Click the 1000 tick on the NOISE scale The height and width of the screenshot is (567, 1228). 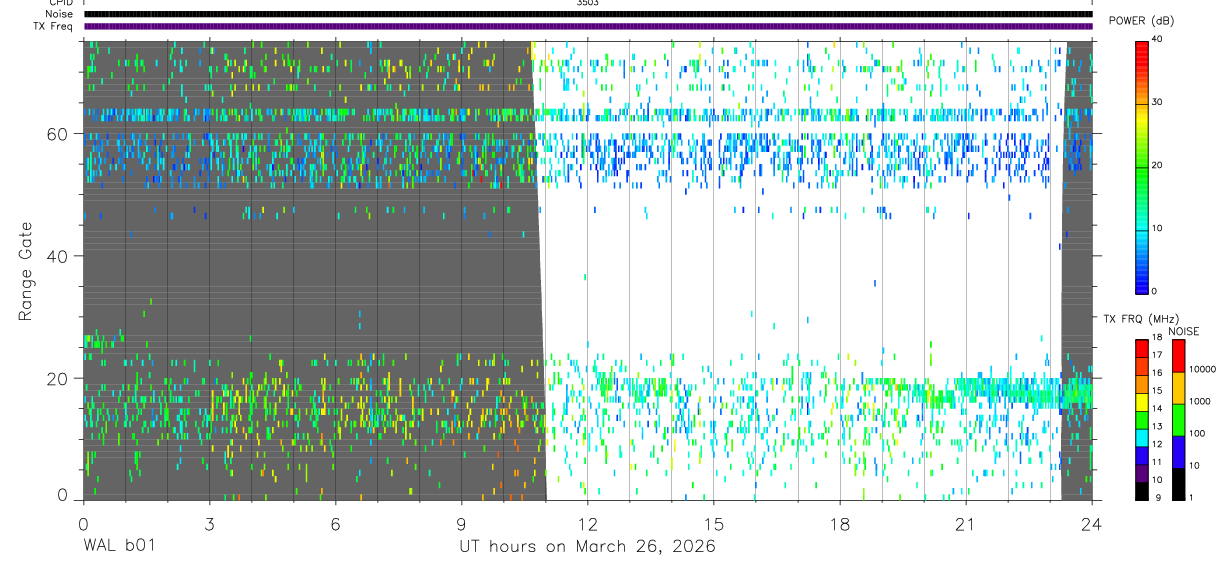pos(1199,401)
